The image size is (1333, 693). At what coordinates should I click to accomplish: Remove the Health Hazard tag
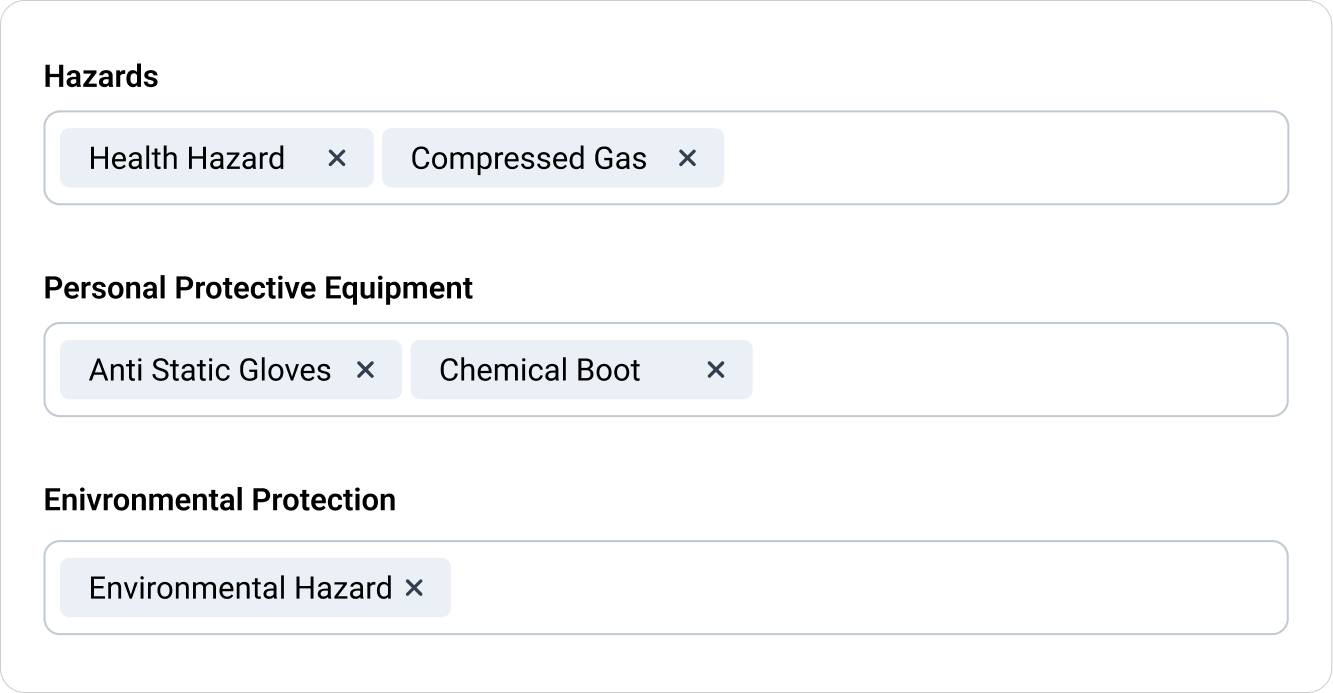(x=337, y=158)
